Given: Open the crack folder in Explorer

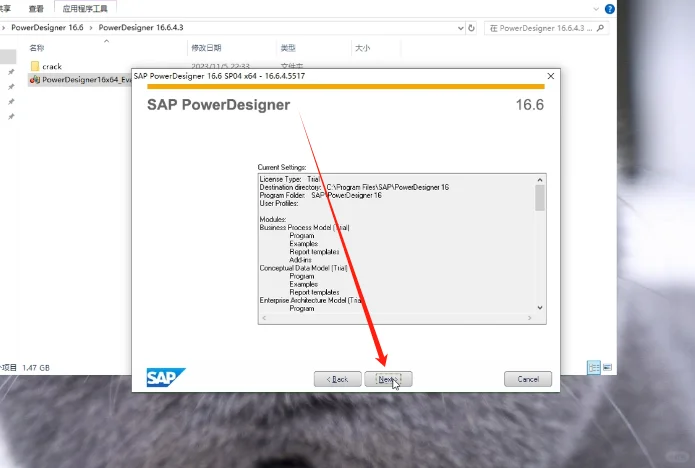Looking at the screenshot, I should click(x=46, y=66).
